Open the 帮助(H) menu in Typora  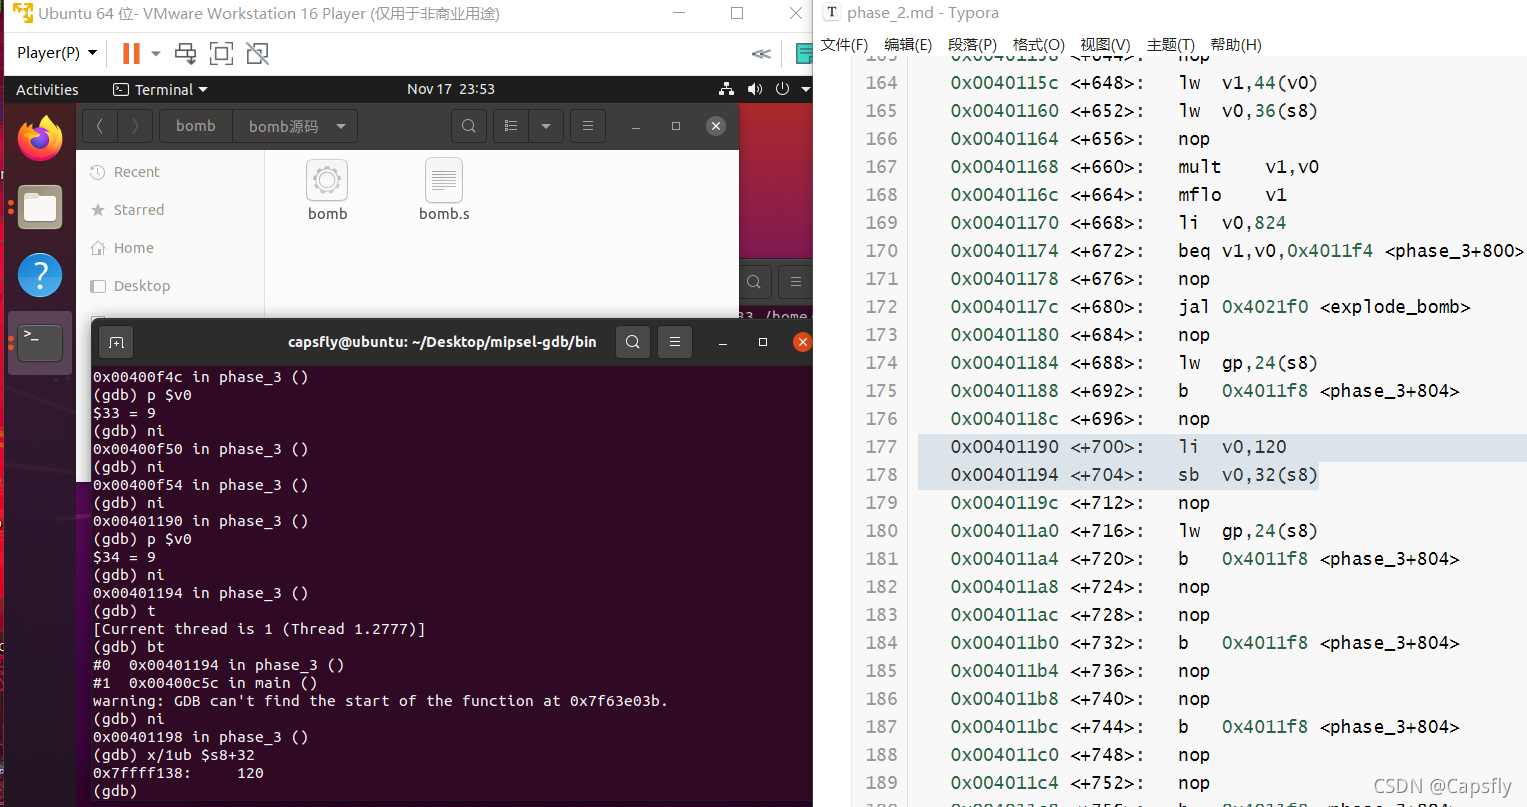coord(1236,45)
